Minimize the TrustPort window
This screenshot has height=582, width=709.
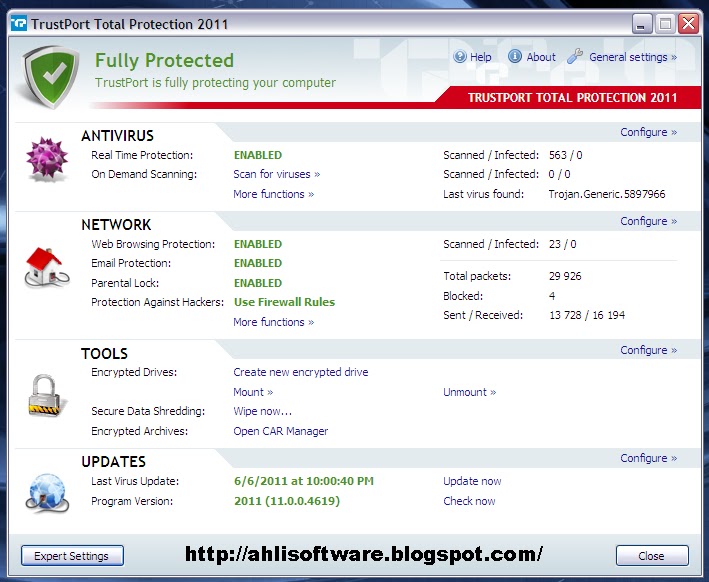(642, 24)
